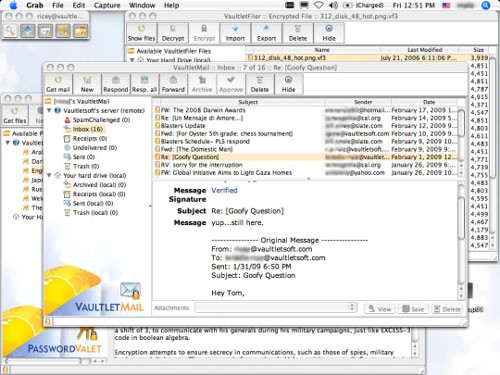
Task: Click Encrypt in VaultletFiler toolbar
Action: click(204, 33)
